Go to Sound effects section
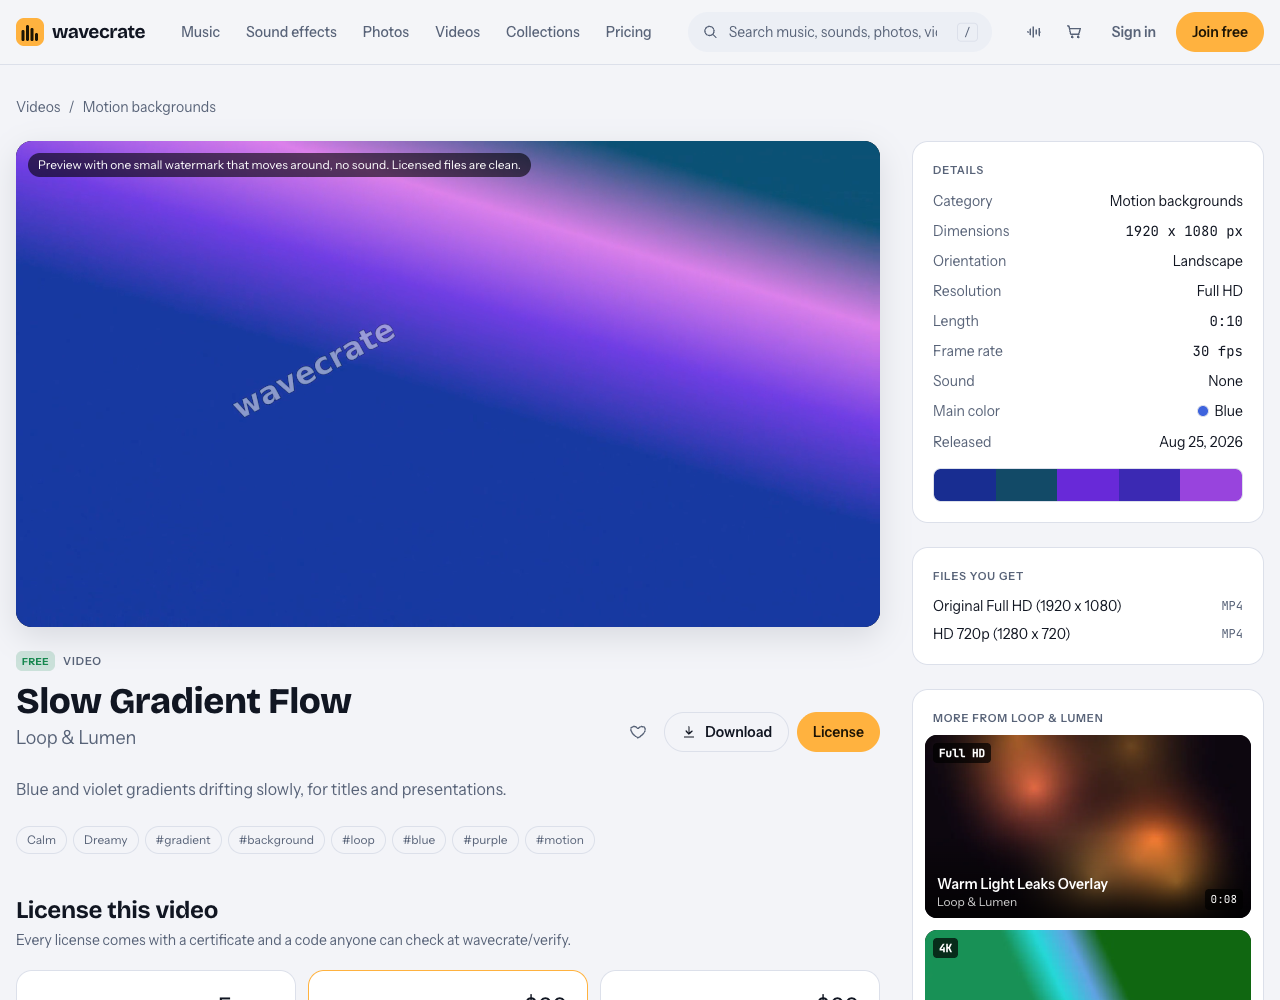The width and height of the screenshot is (1280, 1000). (291, 32)
